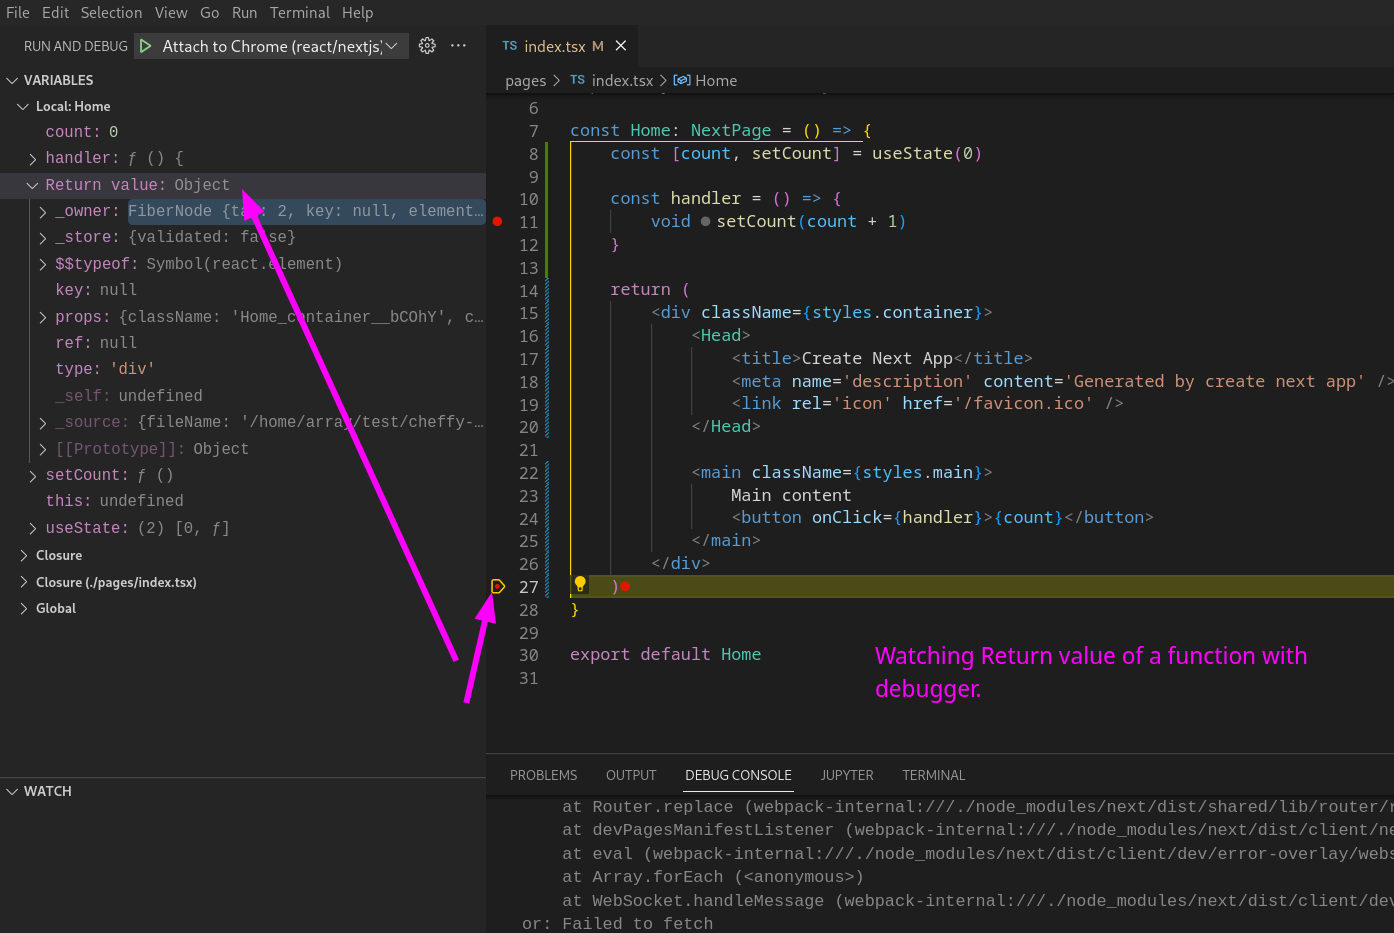Expand the Closure (./pages/index.tsx) scope
The image size is (1394, 933).
23,582
